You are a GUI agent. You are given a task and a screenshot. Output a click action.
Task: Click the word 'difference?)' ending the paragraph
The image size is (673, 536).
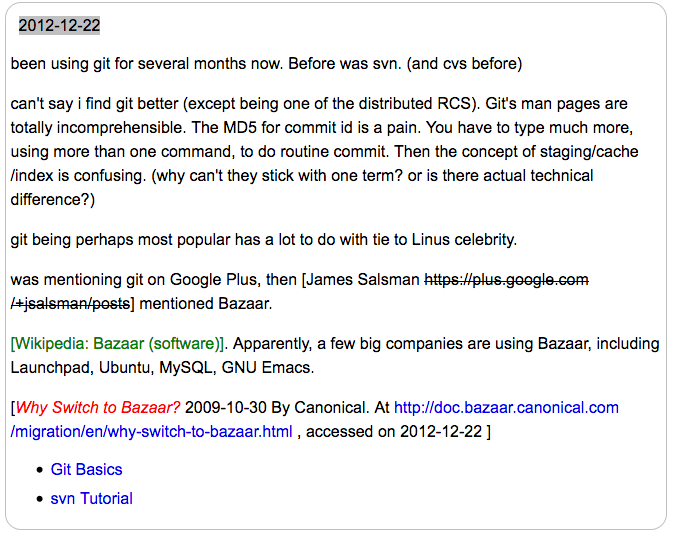tap(53, 200)
